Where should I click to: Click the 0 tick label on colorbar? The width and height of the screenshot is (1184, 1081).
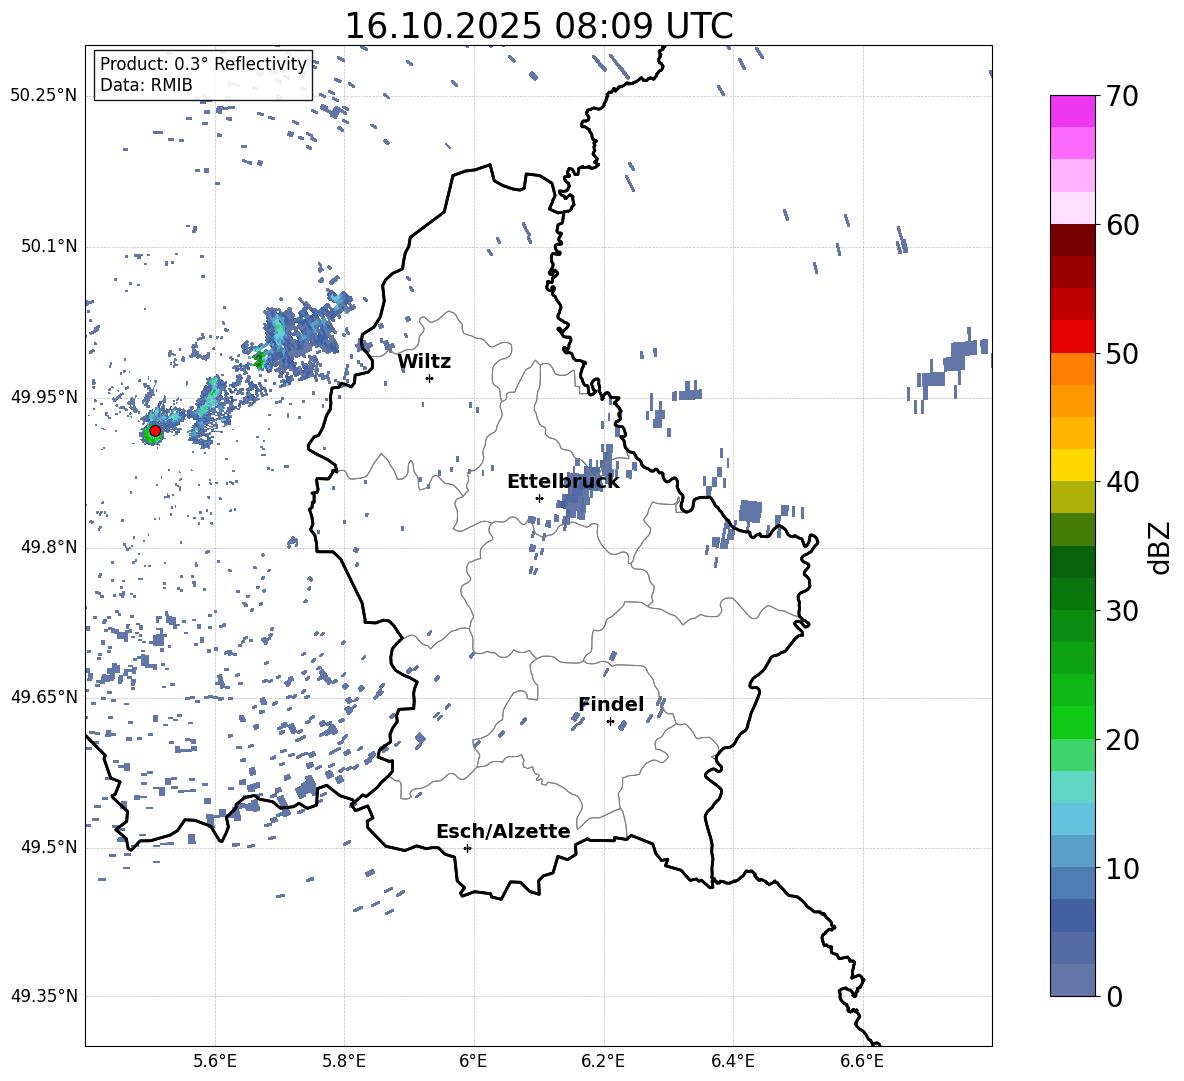(x=1114, y=996)
